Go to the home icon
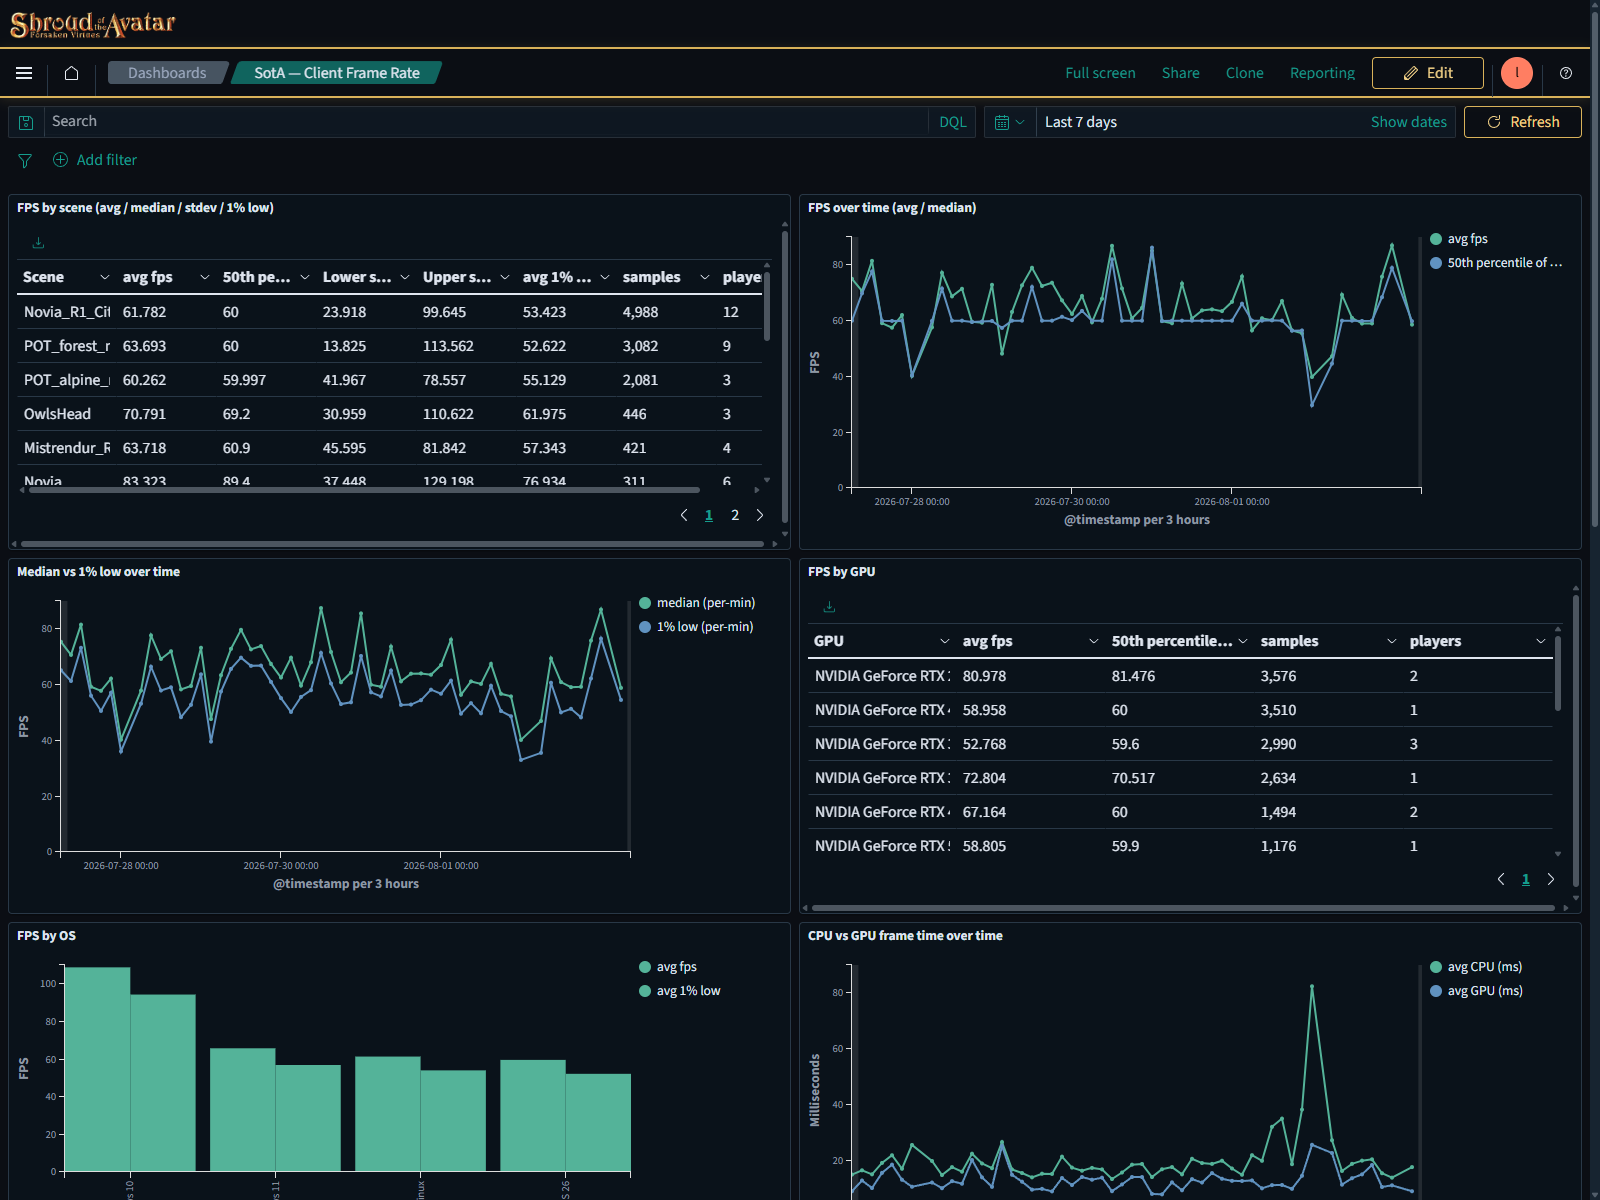Image resolution: width=1600 pixels, height=1200 pixels. click(71, 73)
